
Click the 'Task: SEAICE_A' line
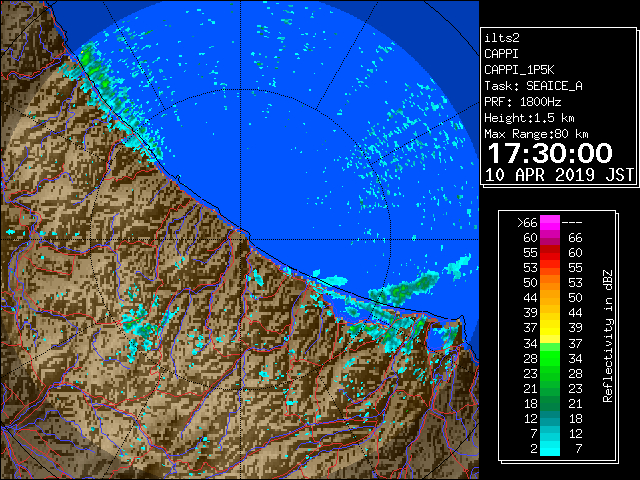(533, 86)
